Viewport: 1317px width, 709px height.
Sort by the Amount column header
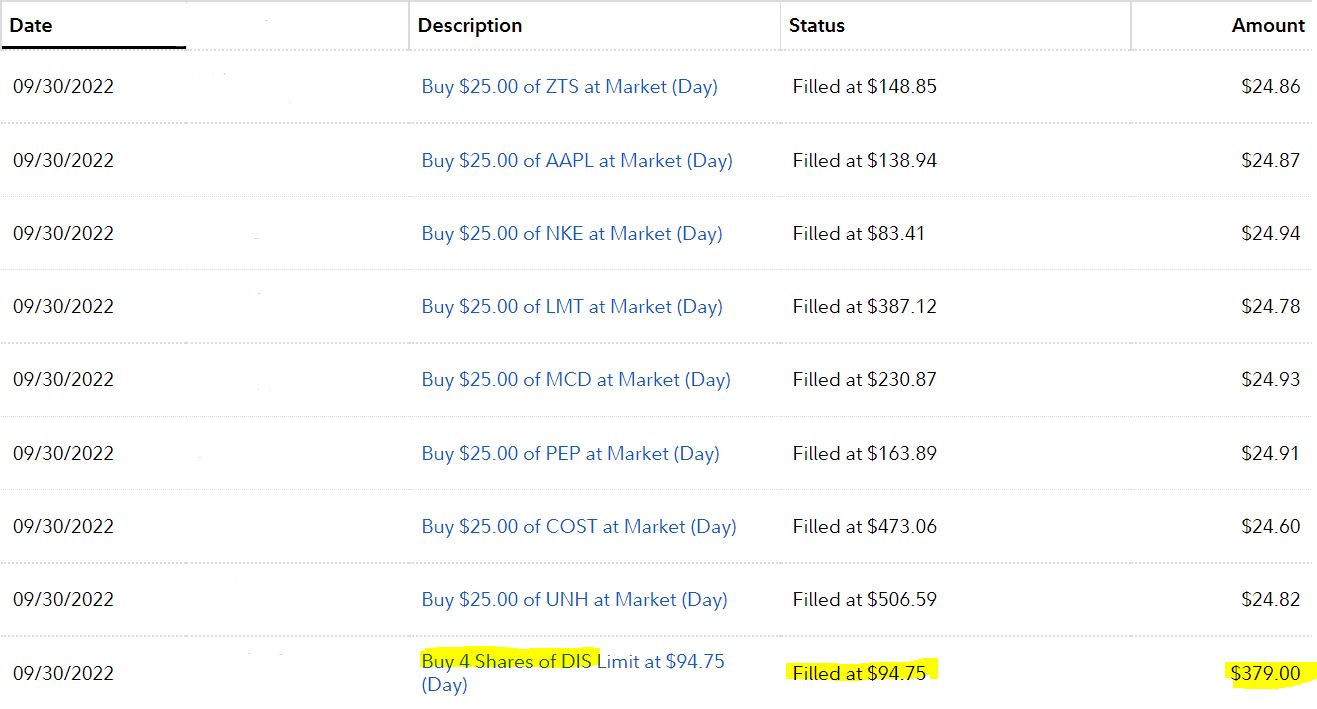(x=1268, y=25)
